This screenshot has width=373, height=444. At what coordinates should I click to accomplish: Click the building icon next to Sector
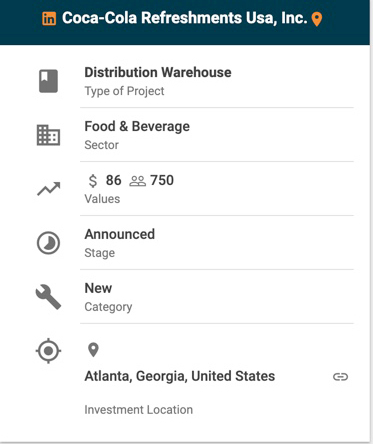tap(48, 135)
